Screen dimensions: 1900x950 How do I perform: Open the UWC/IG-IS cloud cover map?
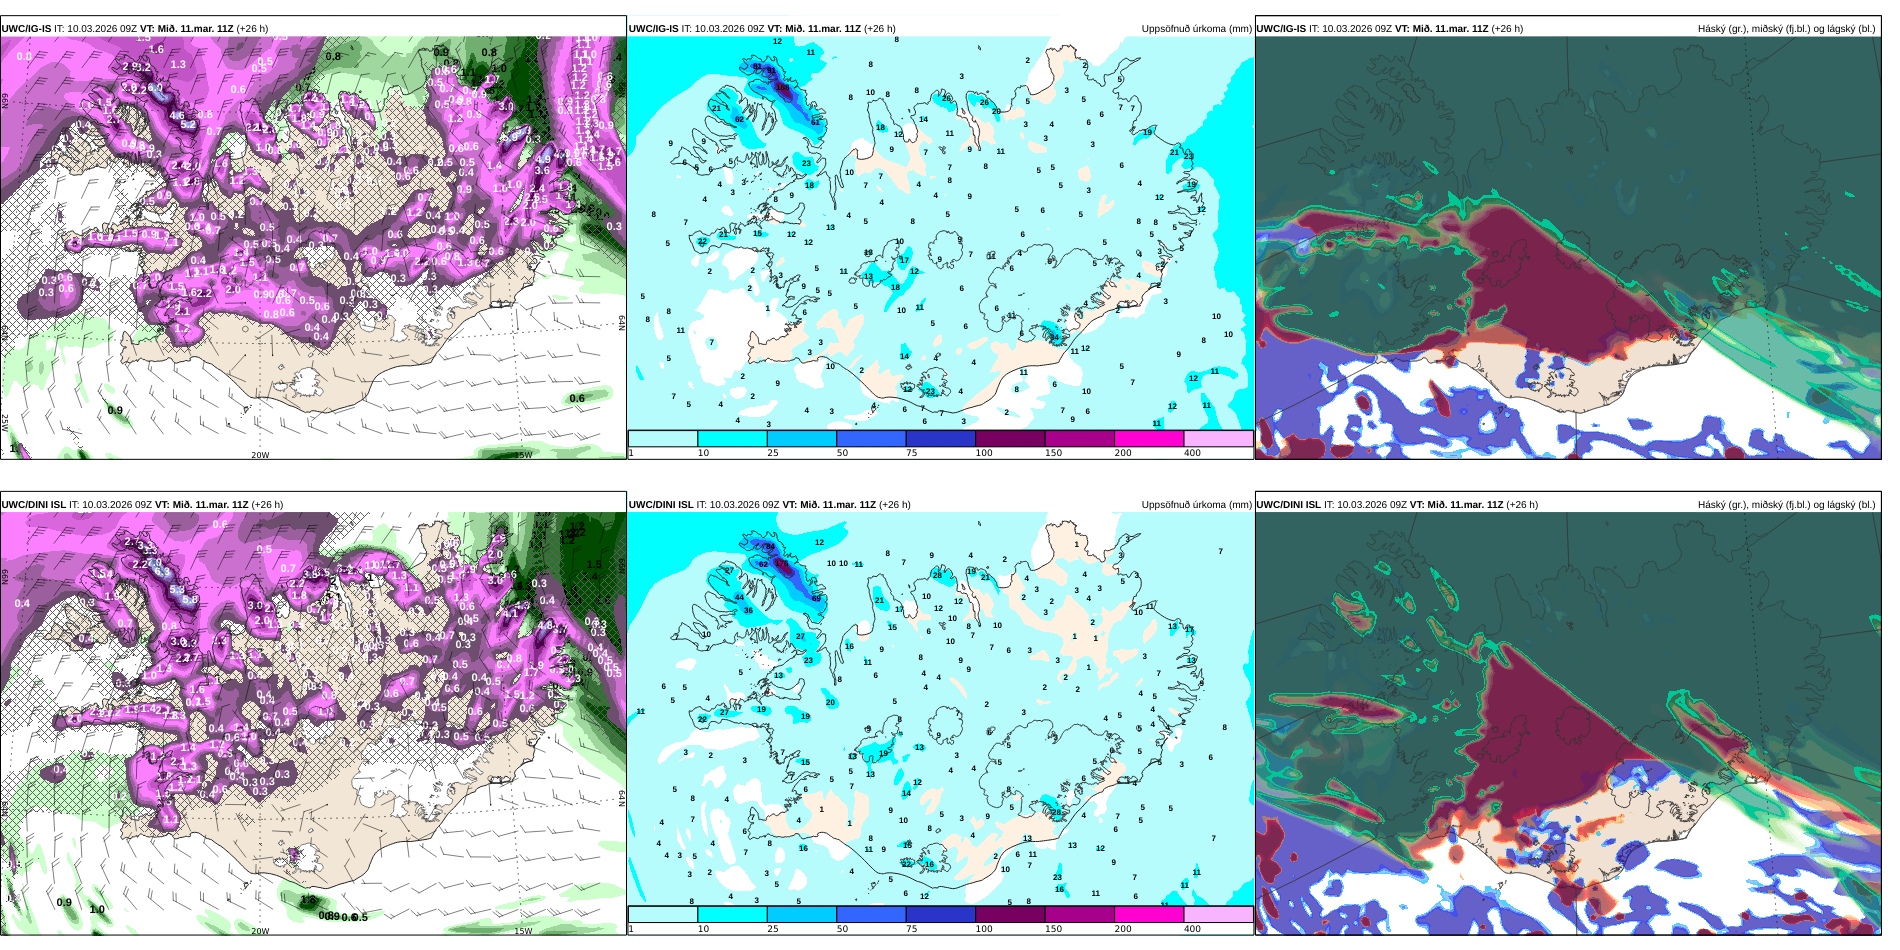tap(1568, 248)
